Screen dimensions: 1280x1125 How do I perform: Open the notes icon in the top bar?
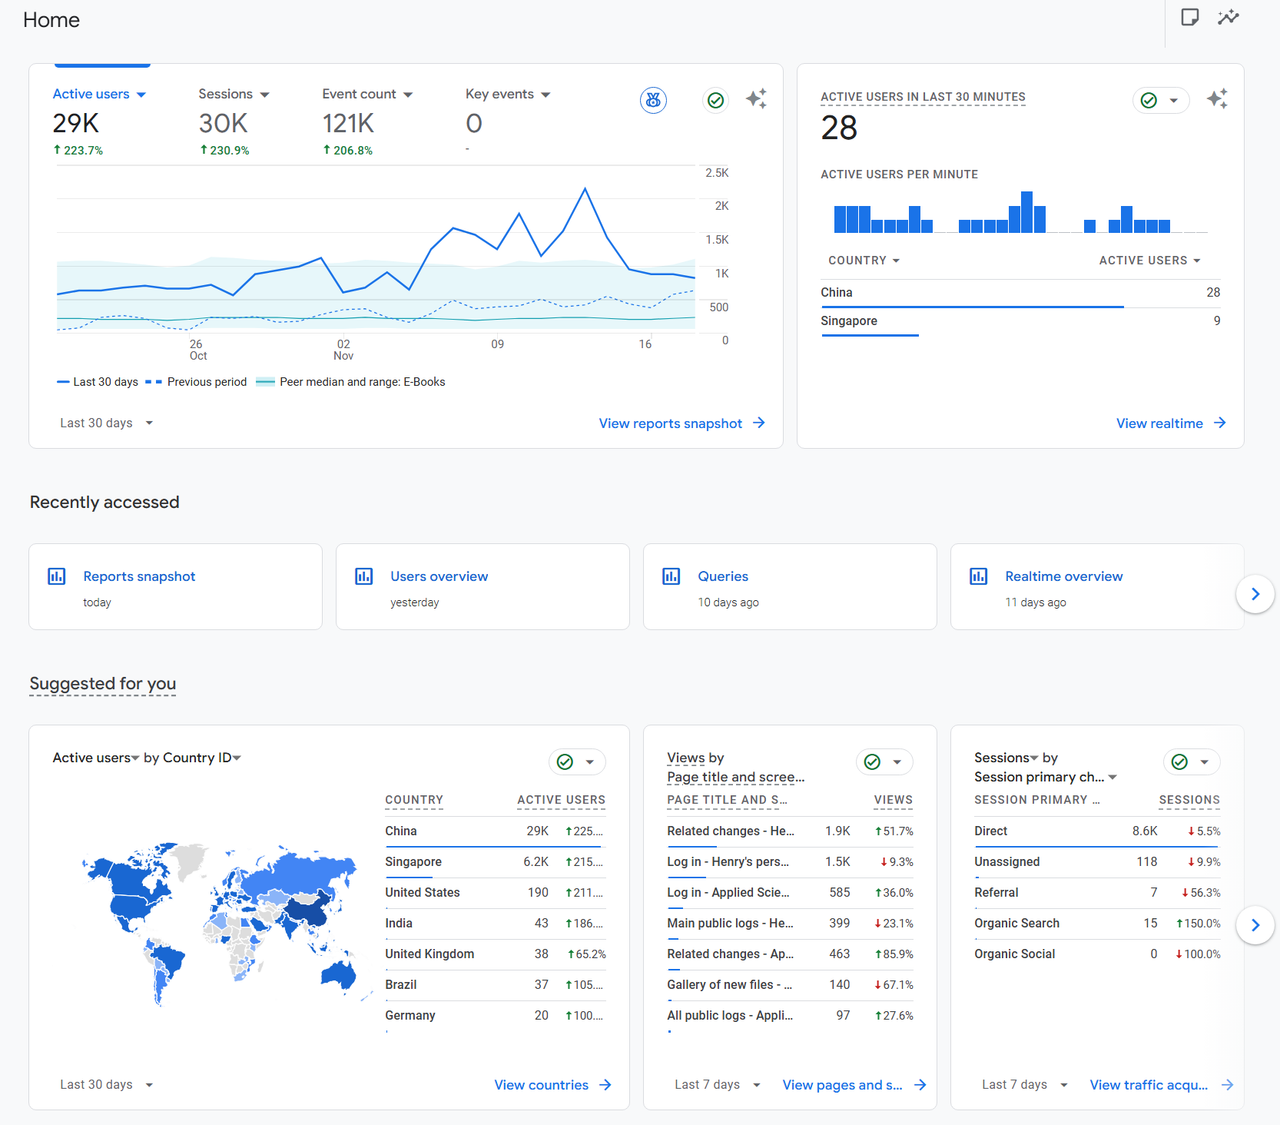point(1189,17)
